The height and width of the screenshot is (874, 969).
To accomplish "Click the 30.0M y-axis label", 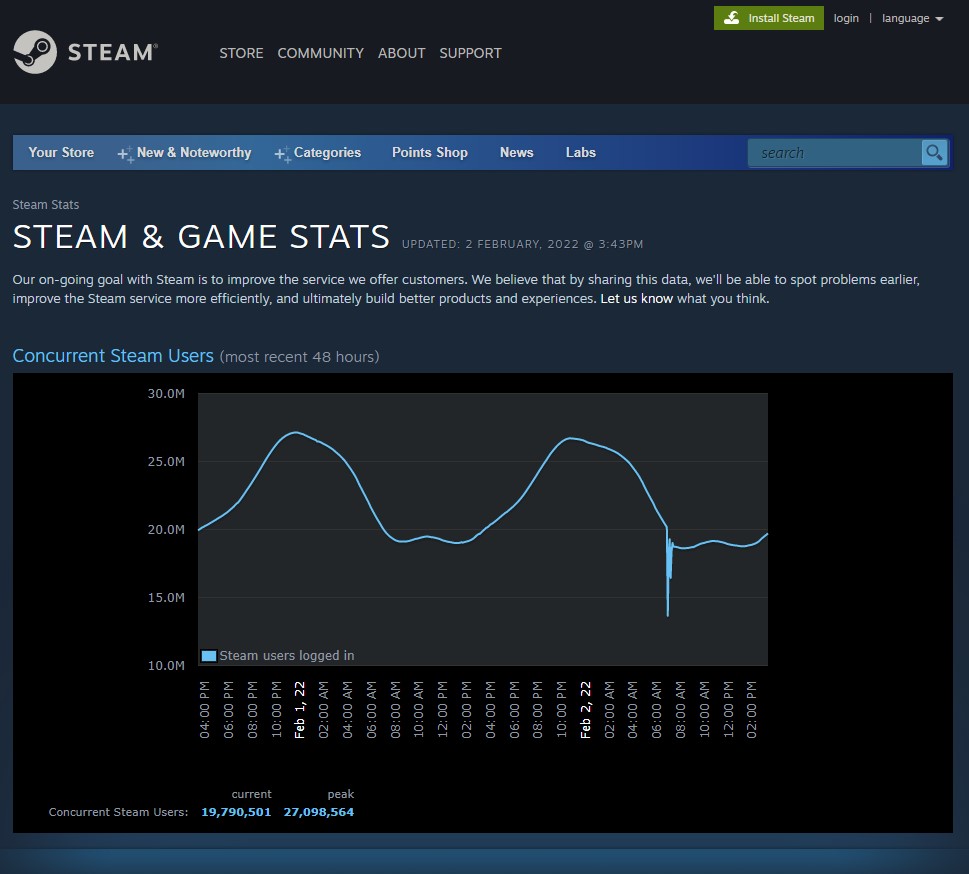I will (166, 394).
